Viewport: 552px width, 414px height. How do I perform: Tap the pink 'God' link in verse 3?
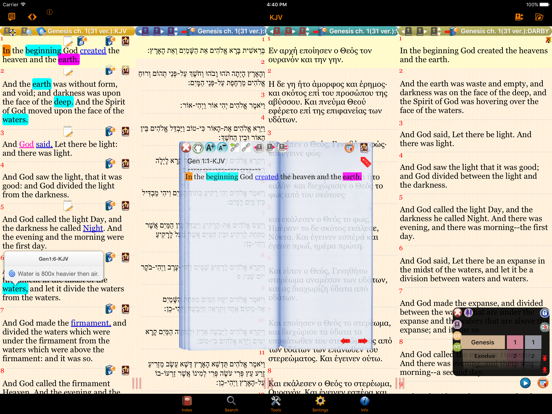(x=26, y=144)
